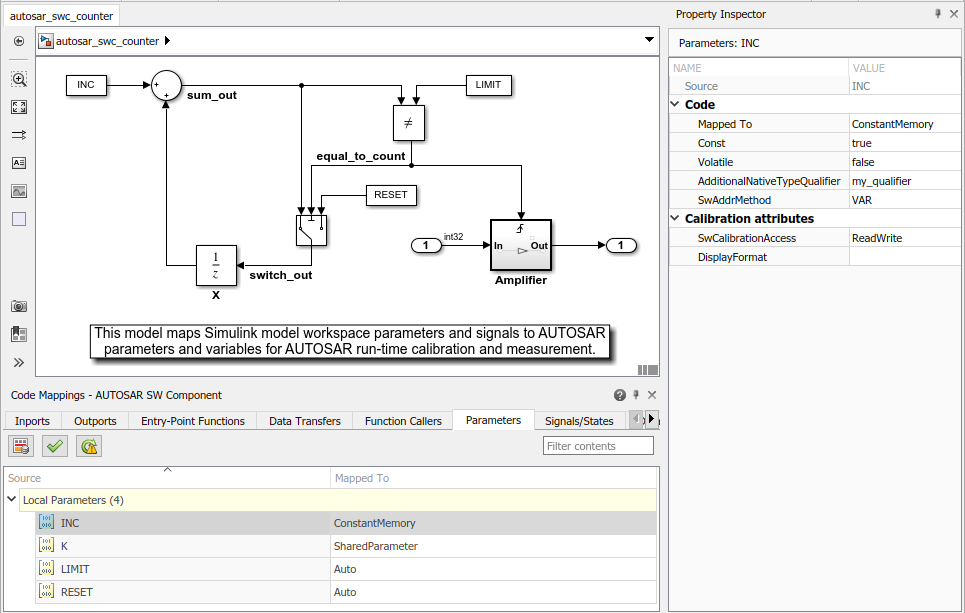Collapse the Calibration attributes section

tap(675, 218)
